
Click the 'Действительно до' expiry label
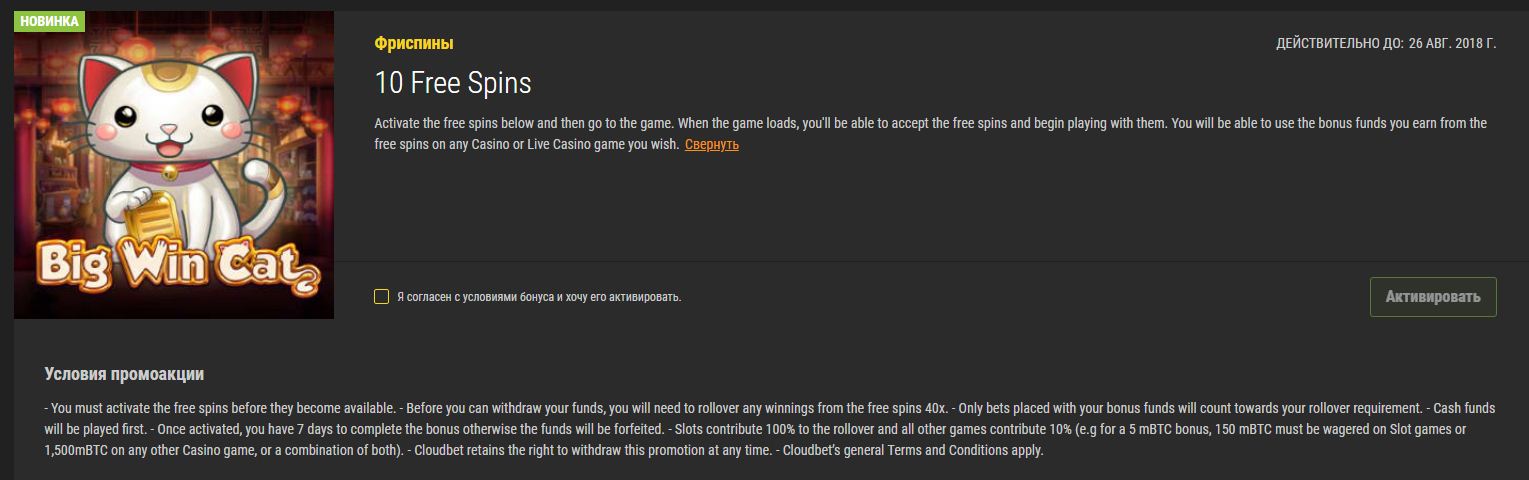click(1339, 44)
